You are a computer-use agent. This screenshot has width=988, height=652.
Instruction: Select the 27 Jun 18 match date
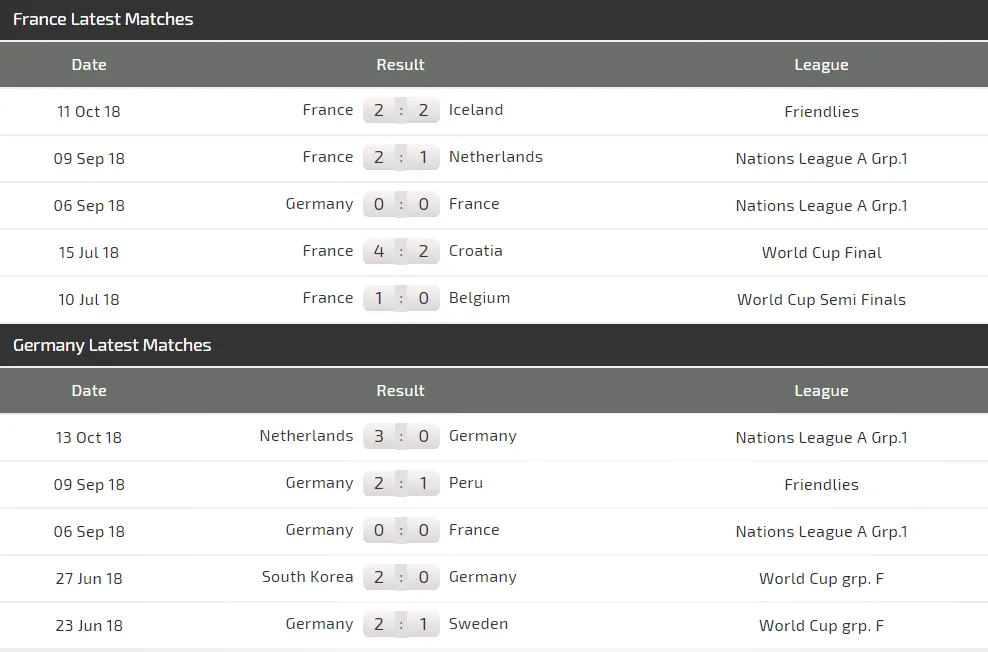tap(89, 578)
